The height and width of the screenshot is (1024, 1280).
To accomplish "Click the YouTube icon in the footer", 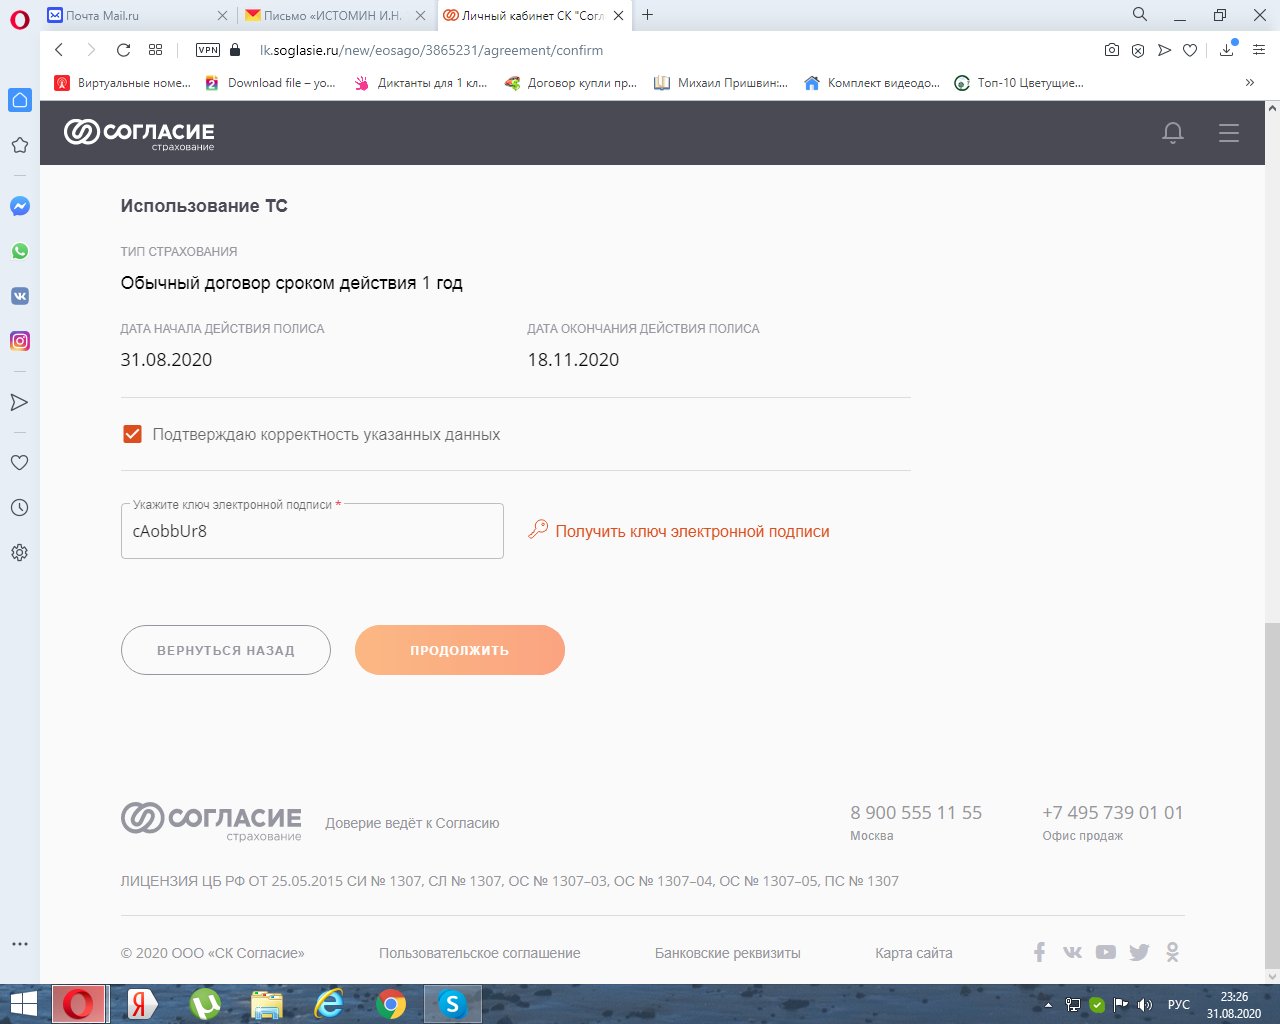I will [1105, 952].
